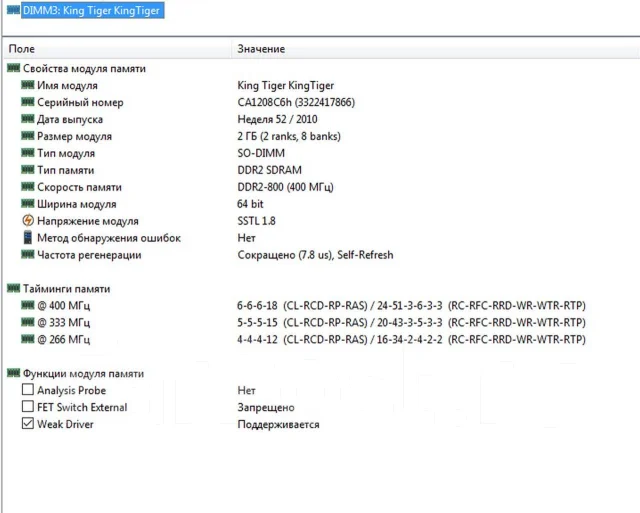Select the Тип модуля field label
This screenshot has height=513, width=640.
coord(66,153)
